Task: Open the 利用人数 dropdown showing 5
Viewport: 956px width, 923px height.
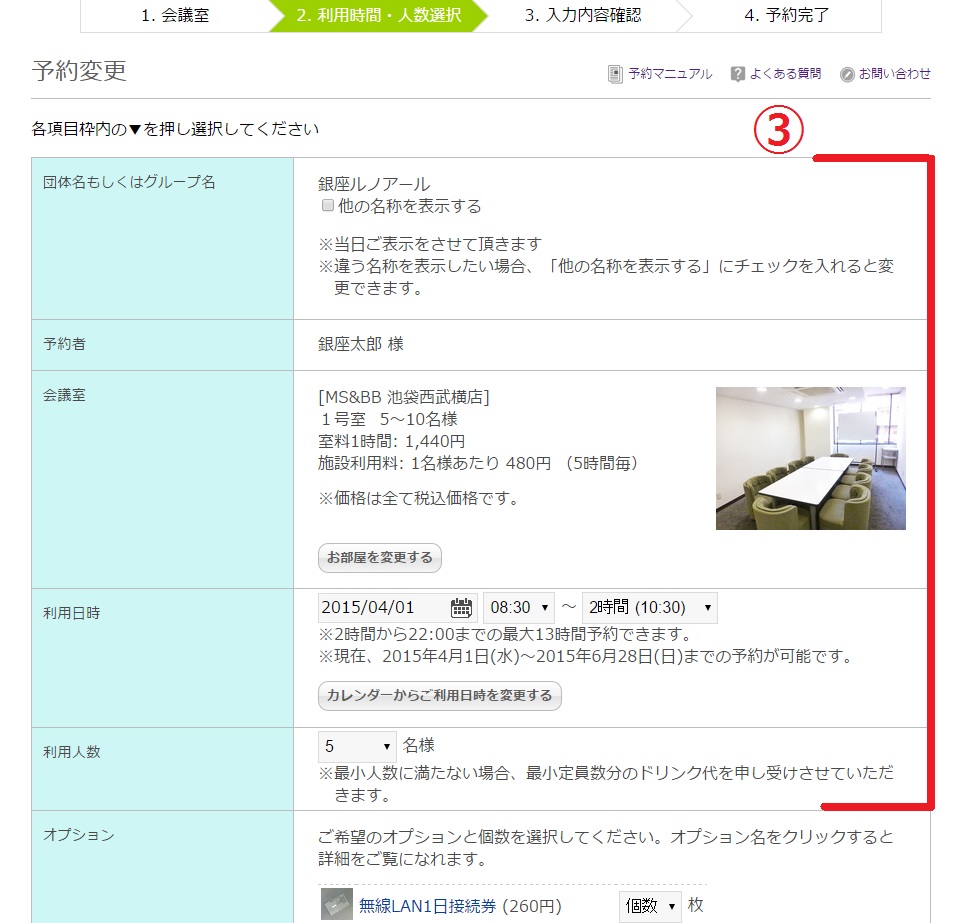Action: [357, 746]
